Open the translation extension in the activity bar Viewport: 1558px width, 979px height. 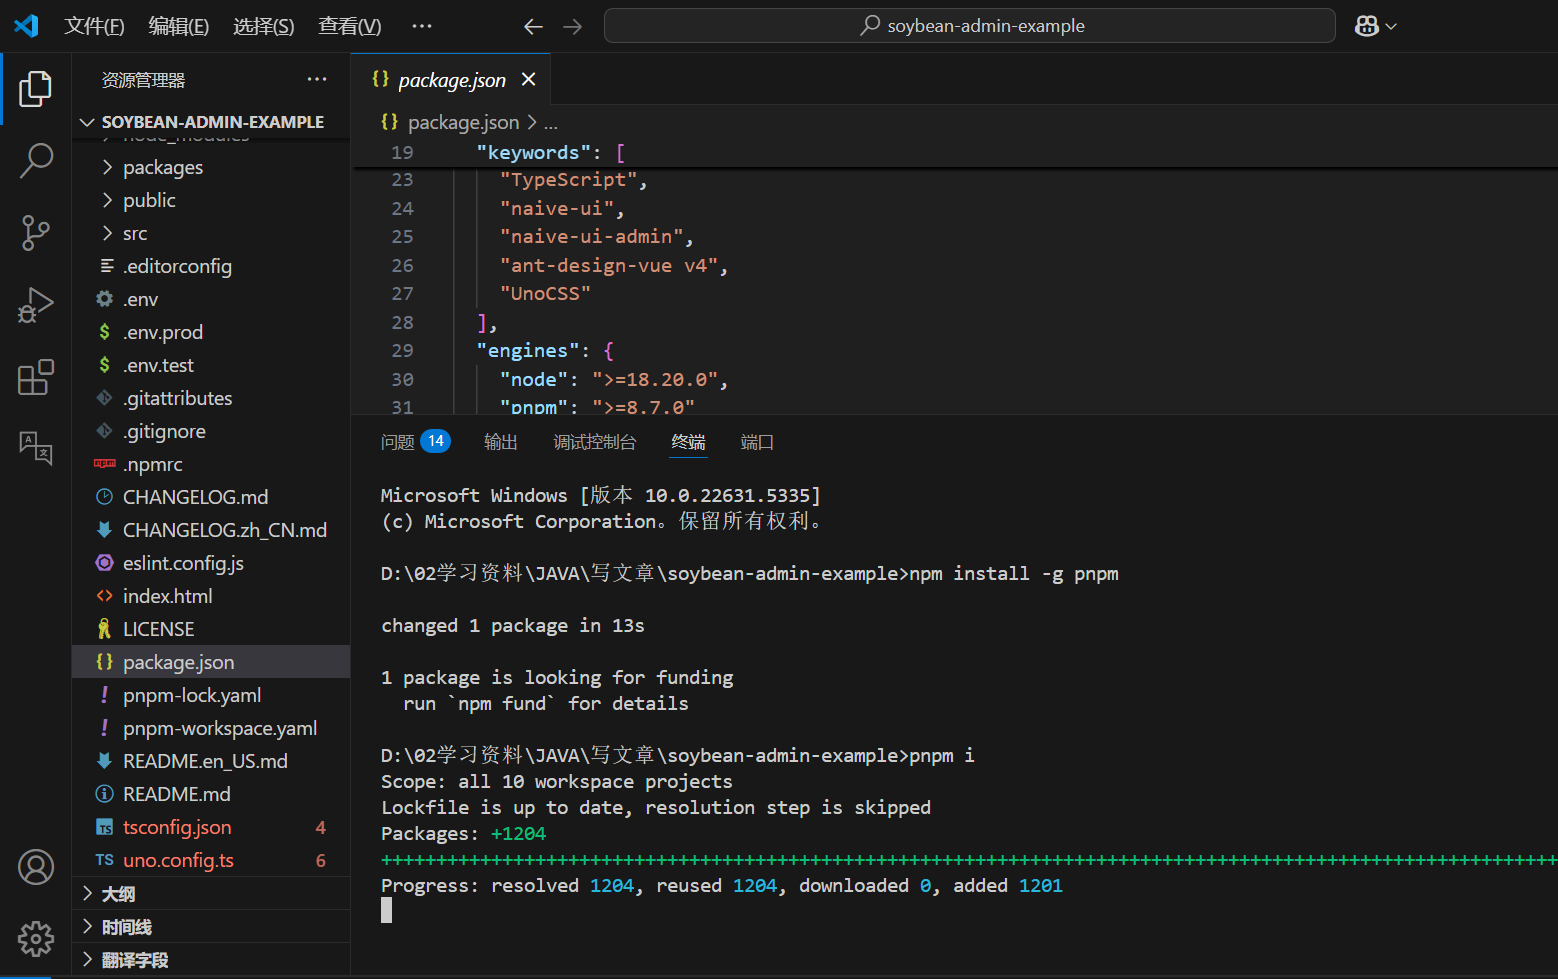pyautogui.click(x=36, y=449)
